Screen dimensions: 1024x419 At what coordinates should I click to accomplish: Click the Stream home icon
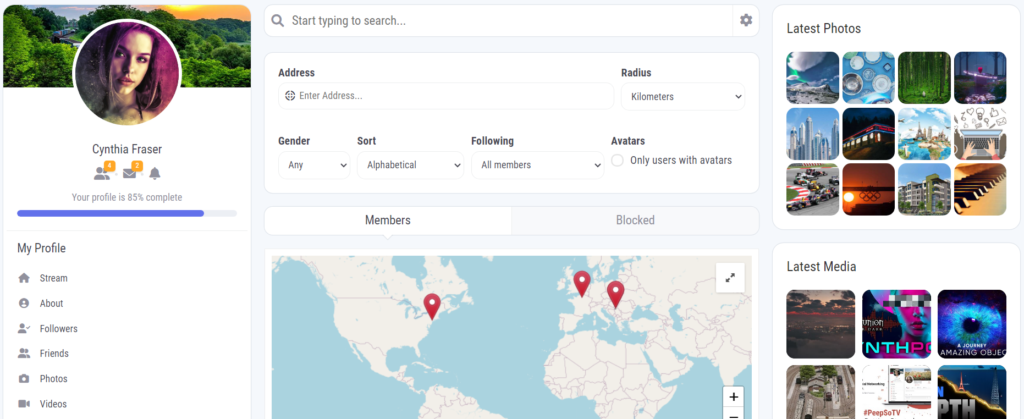point(24,278)
